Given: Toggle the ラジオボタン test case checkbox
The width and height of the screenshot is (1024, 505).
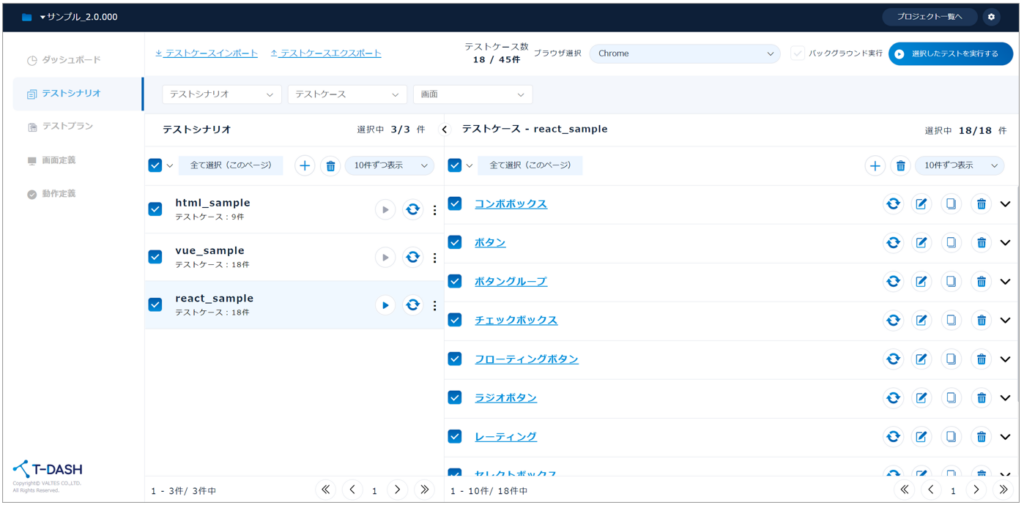Looking at the screenshot, I should coord(455,397).
